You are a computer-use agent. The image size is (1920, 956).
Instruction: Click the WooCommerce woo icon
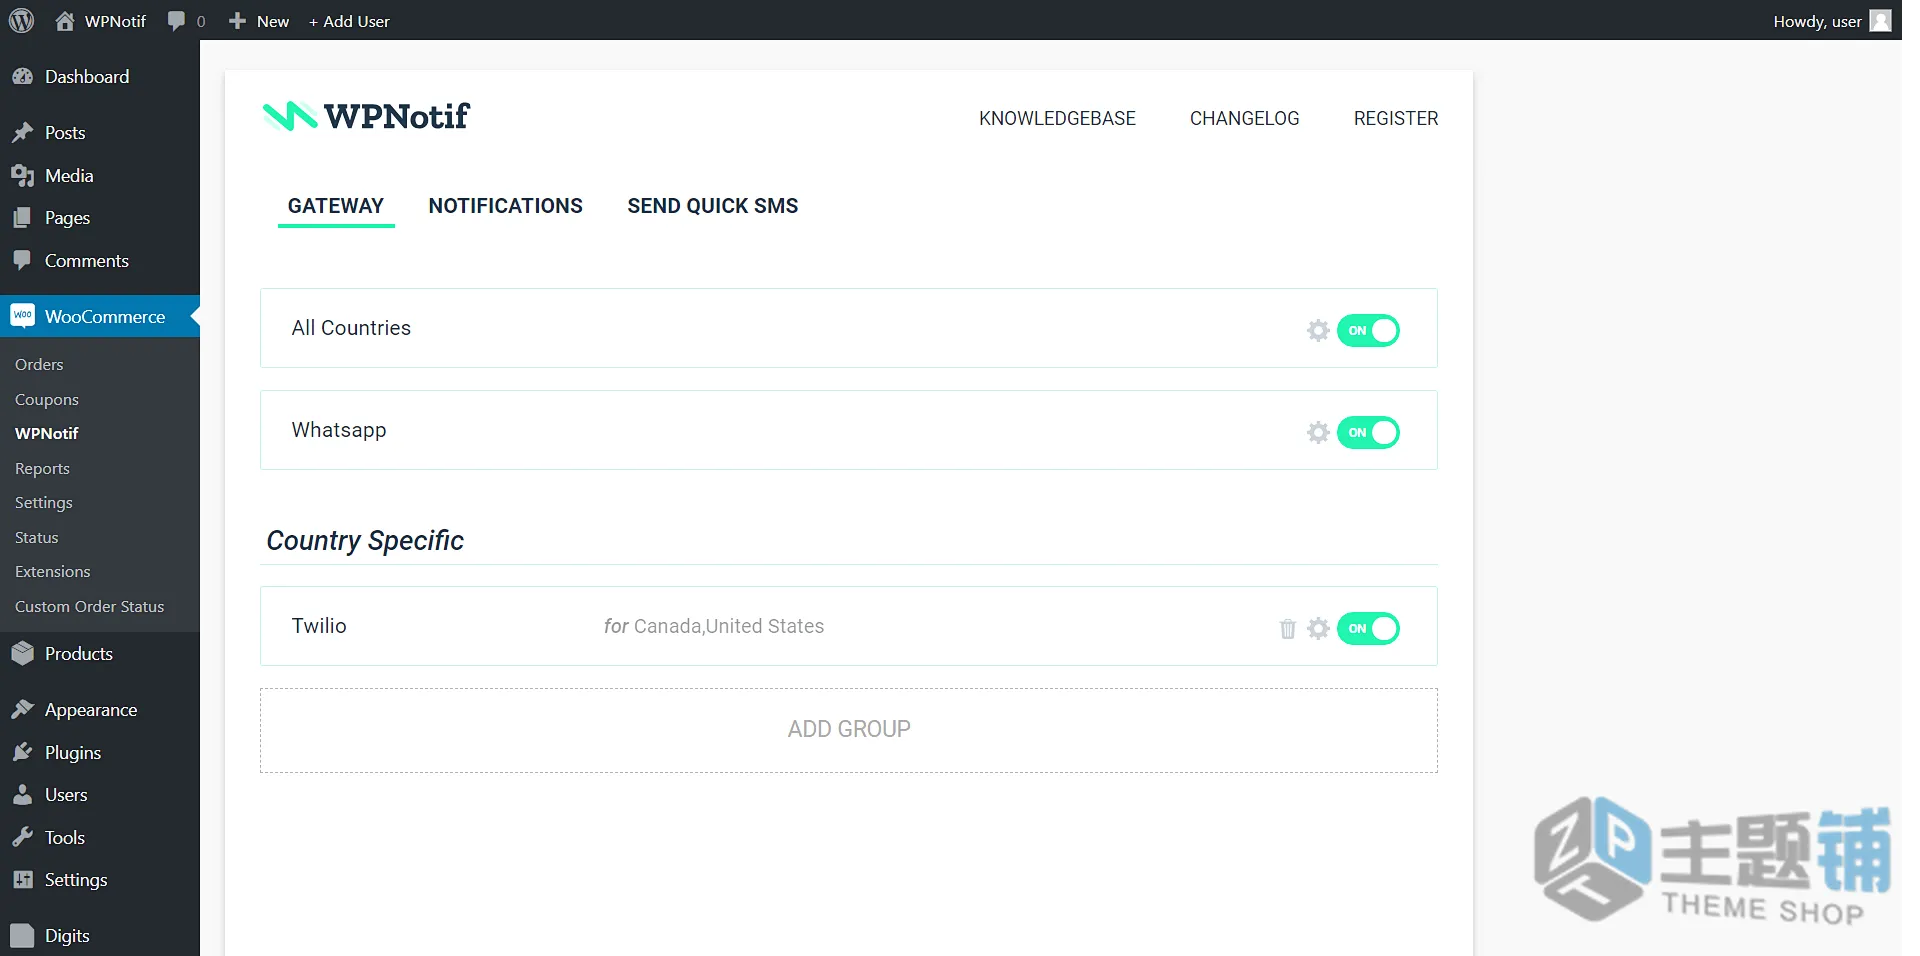(x=22, y=316)
